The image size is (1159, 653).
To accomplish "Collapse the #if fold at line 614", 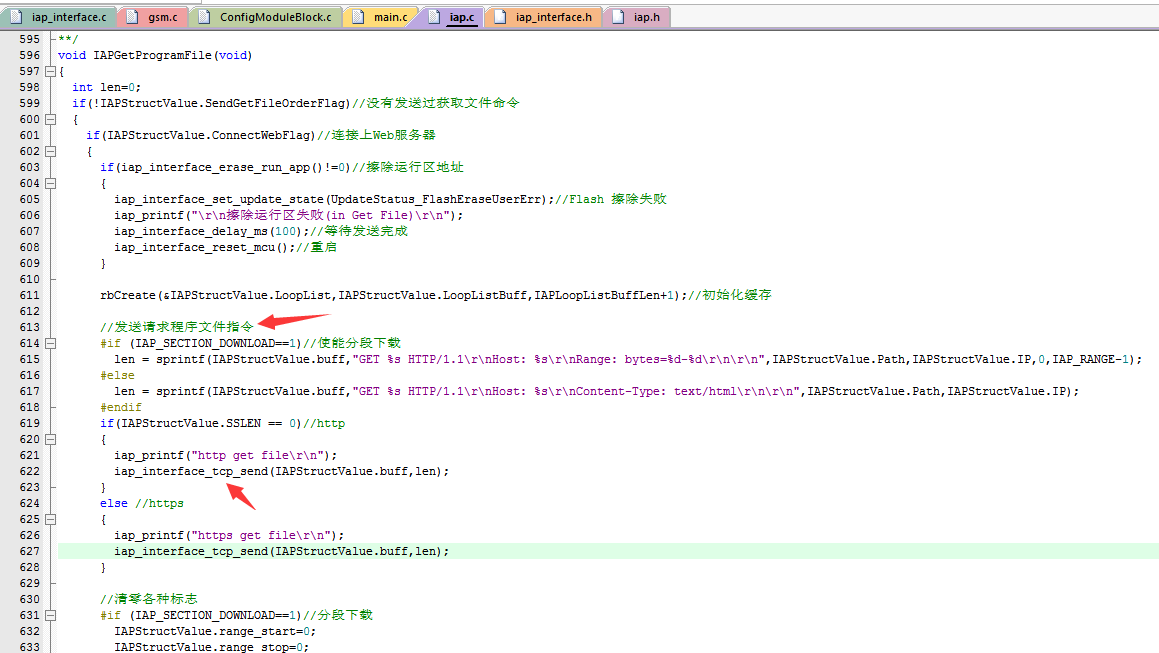I will pyautogui.click(x=50, y=343).
